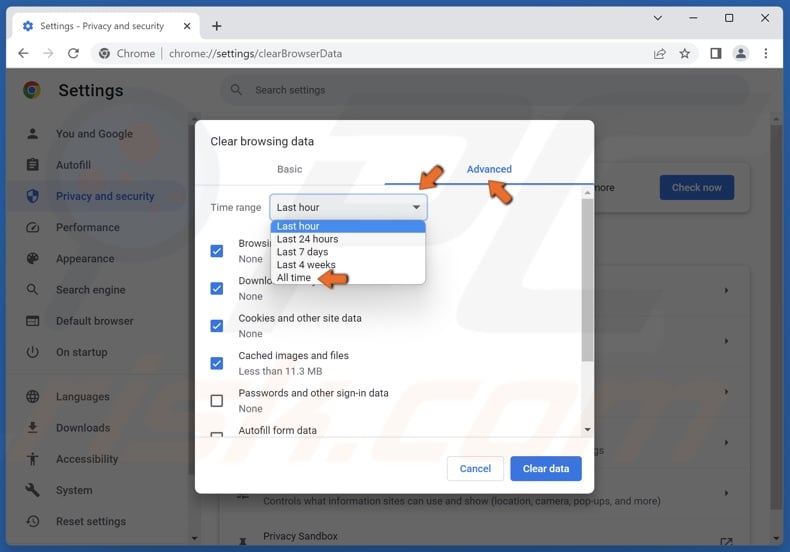Open Settings - Privacy and security browser tab
Viewport: 790px width, 552px height.
[x=105, y=26]
